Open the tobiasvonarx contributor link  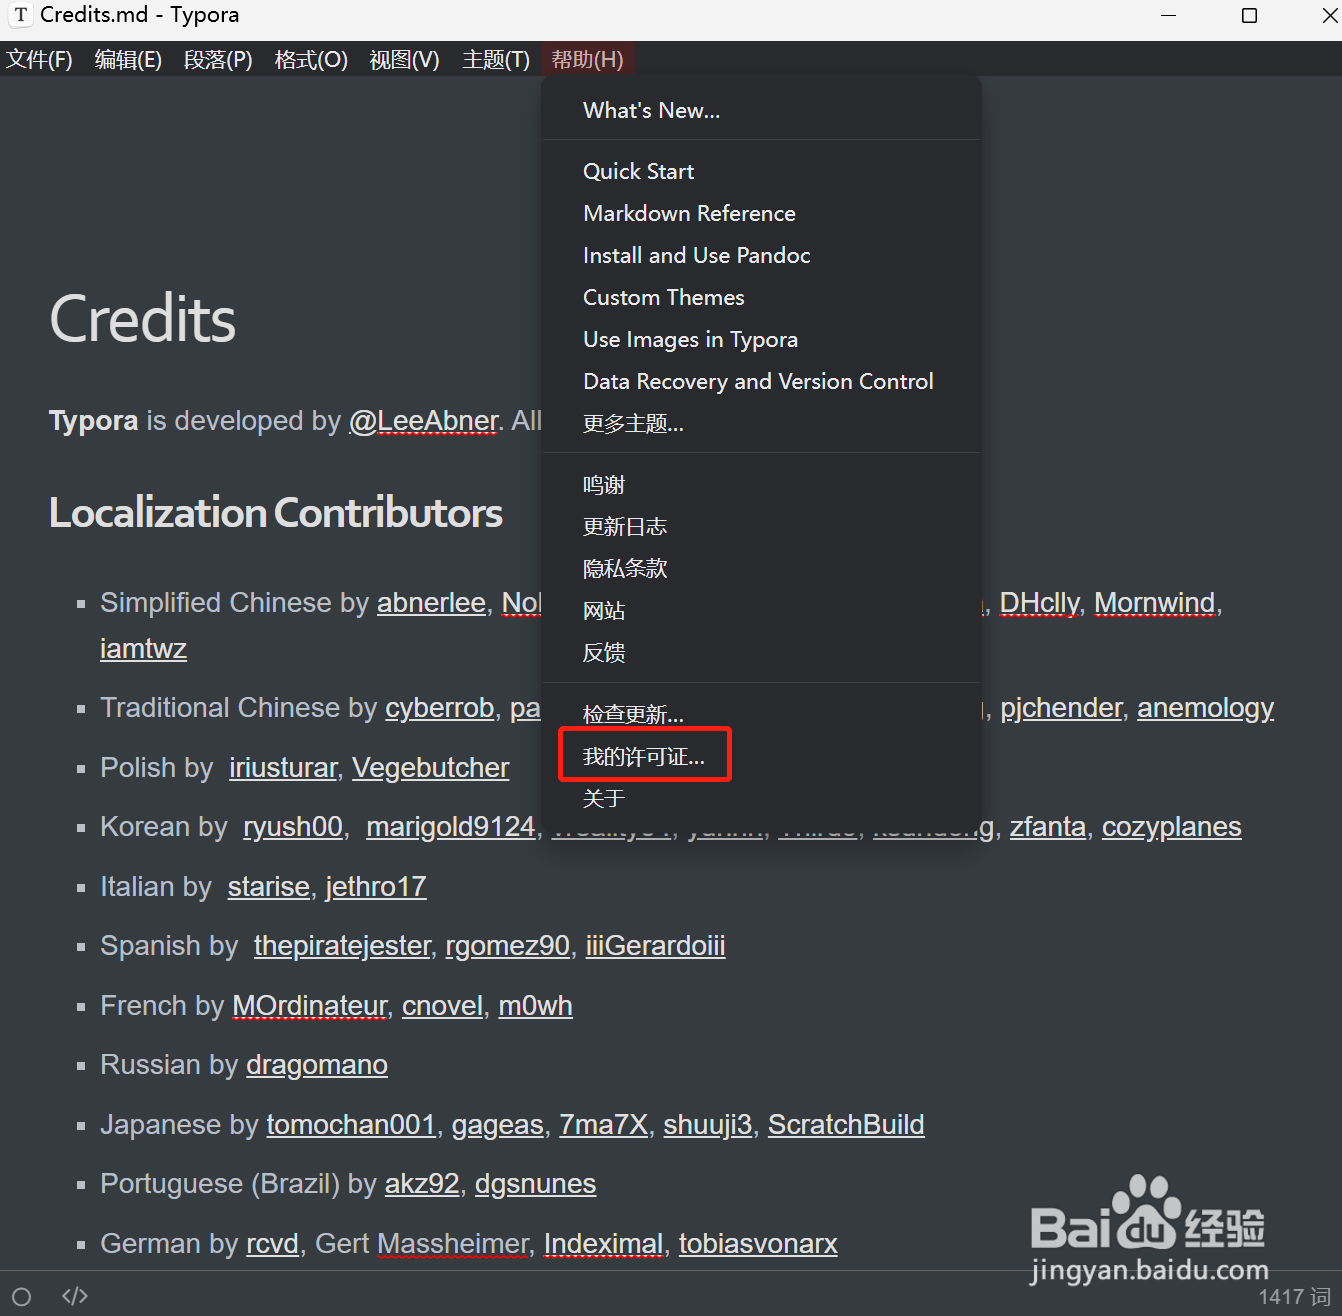[758, 1244]
